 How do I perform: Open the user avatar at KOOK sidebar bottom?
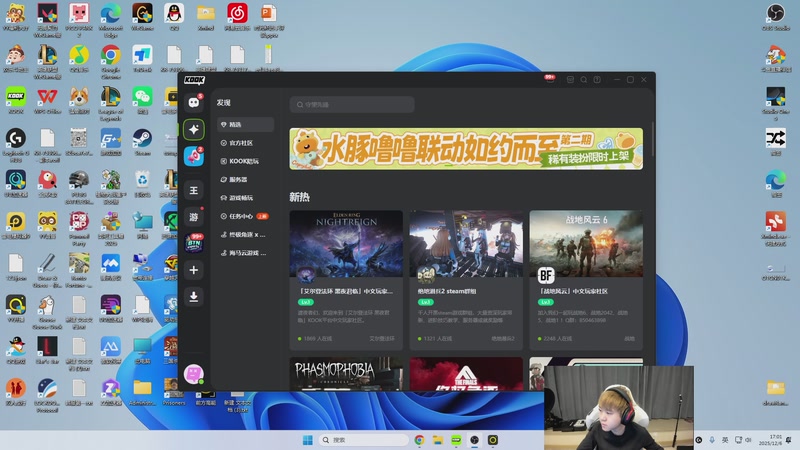(193, 374)
